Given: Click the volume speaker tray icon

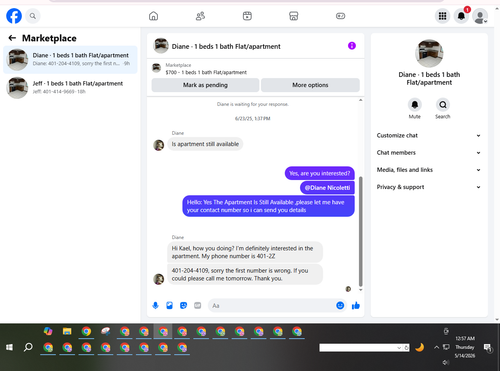Looking at the screenshot, I should [445, 362].
